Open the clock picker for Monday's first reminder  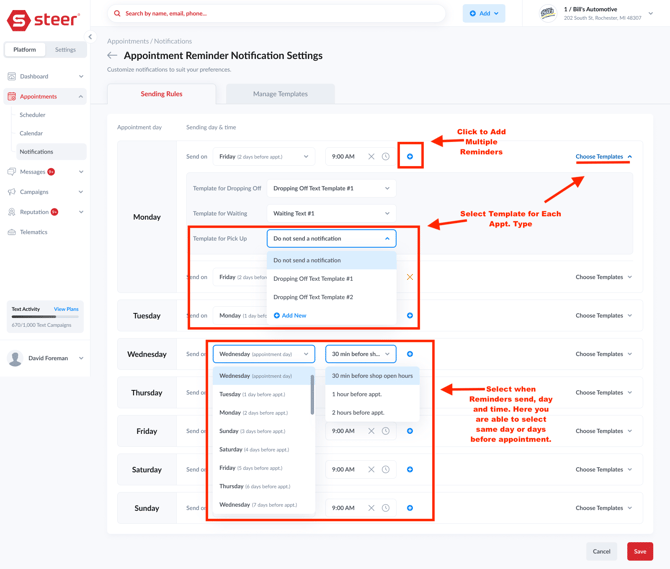tap(386, 157)
